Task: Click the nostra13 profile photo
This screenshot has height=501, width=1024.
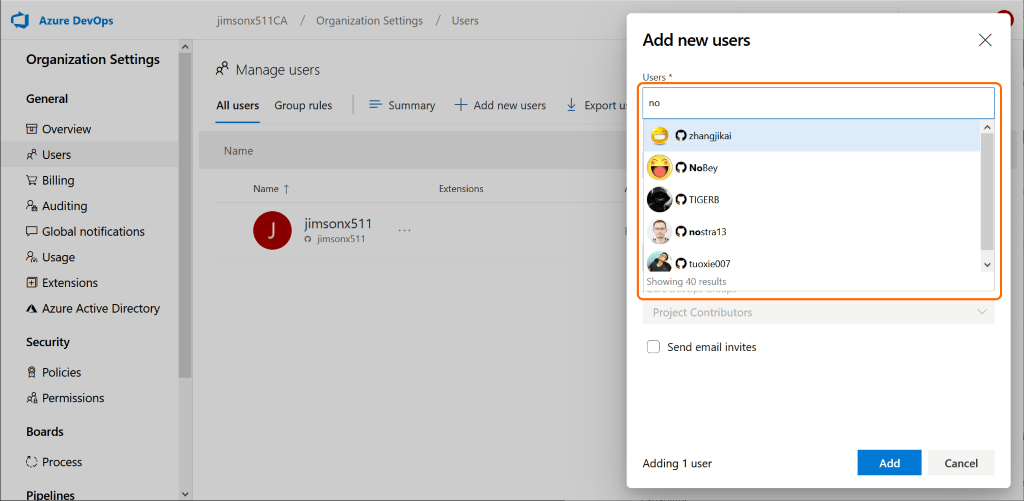Action: coord(660,232)
